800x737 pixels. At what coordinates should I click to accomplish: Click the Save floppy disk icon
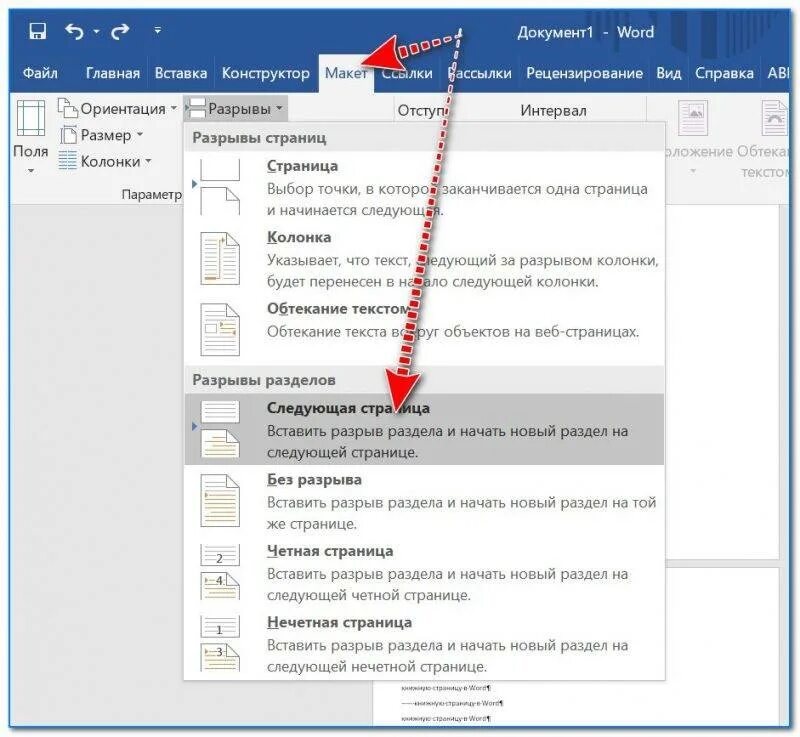[x=38, y=31]
